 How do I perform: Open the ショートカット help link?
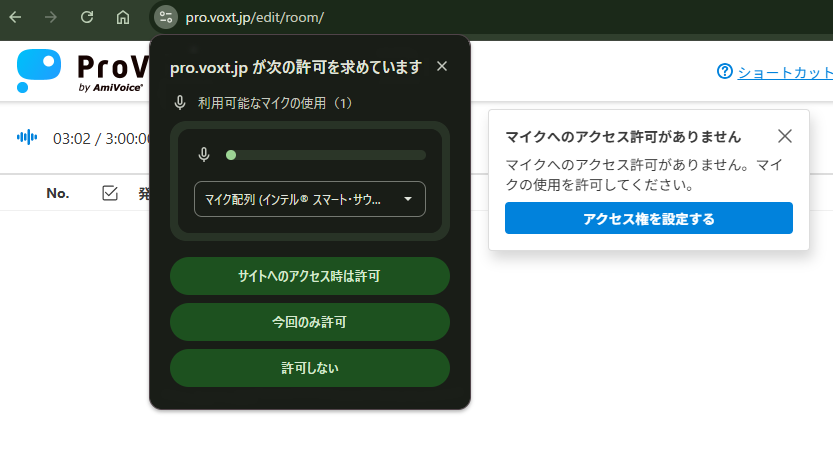(785, 72)
